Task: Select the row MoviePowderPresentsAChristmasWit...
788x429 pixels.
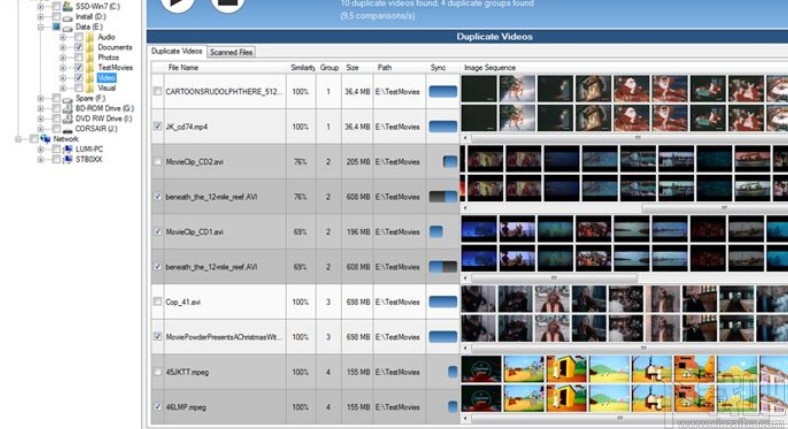Action: tap(306, 337)
